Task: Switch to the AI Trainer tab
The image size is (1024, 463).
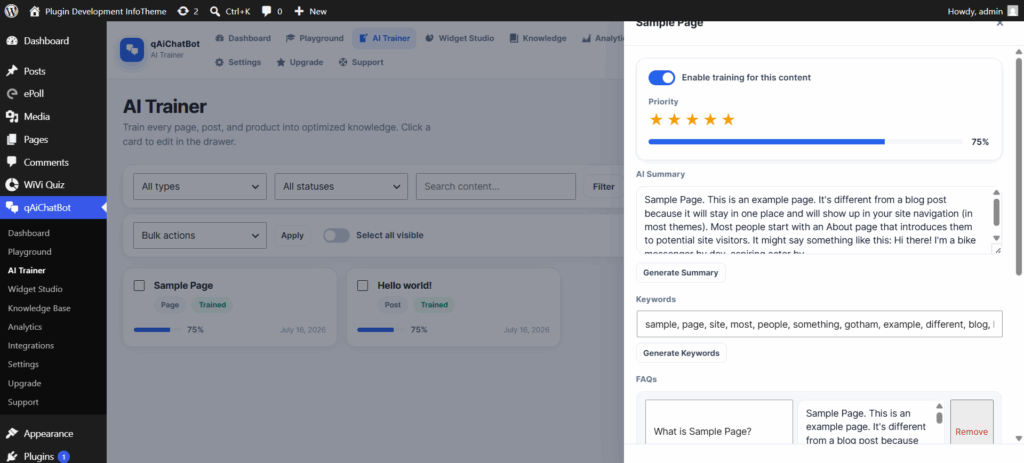Action: coord(384,39)
